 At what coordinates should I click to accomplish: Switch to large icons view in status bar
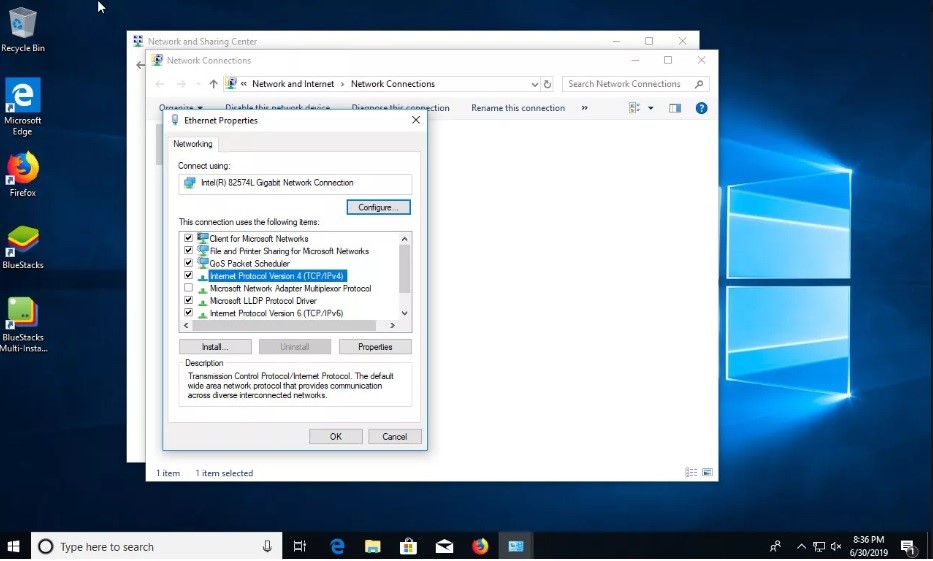point(707,472)
